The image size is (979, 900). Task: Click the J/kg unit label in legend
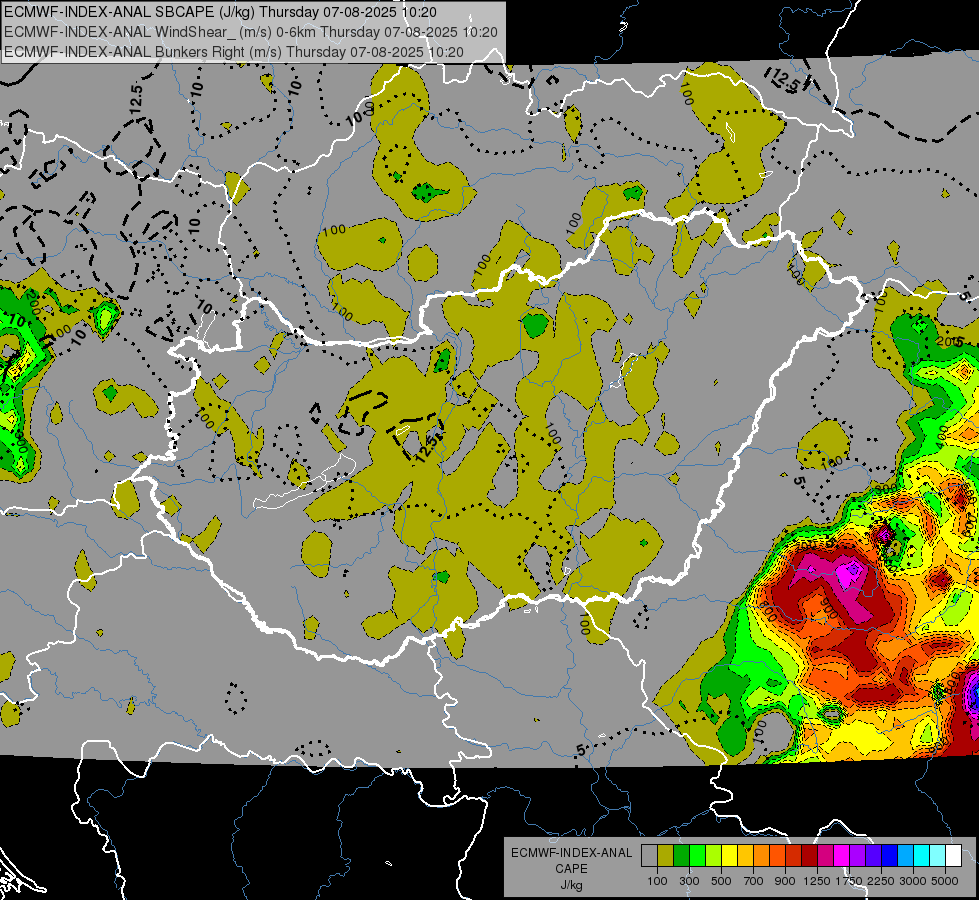point(572,886)
